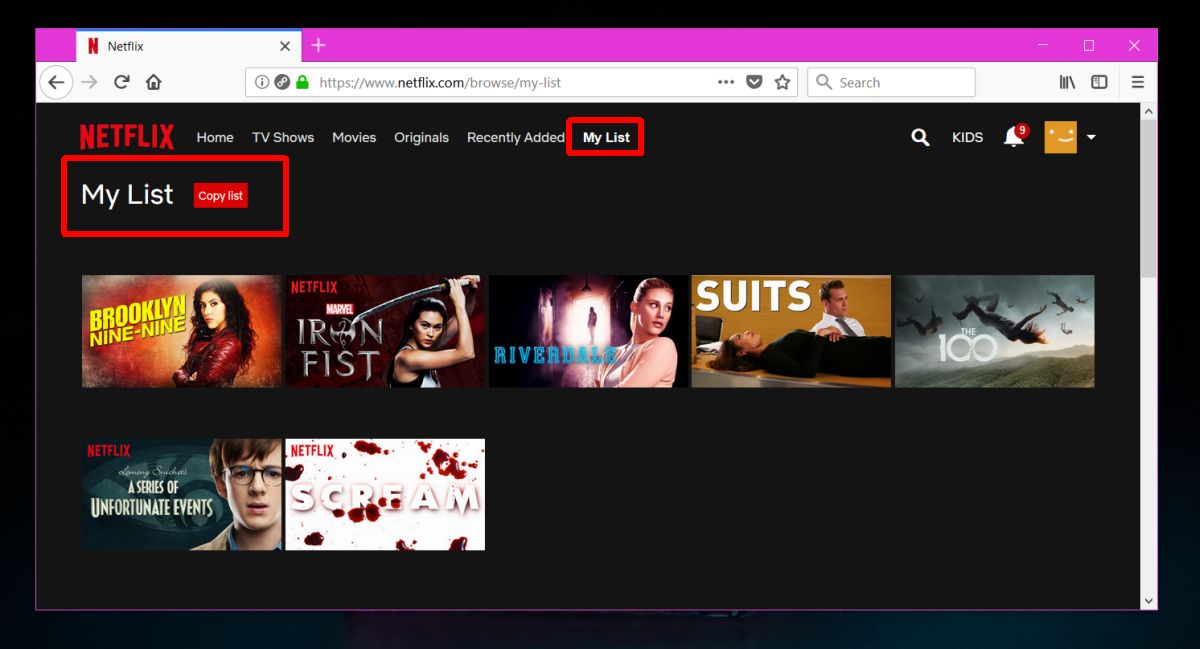Image resolution: width=1200 pixels, height=649 pixels.
Task: Open A Series of Unfortunate Events thumbnail
Action: pyautogui.click(x=182, y=494)
